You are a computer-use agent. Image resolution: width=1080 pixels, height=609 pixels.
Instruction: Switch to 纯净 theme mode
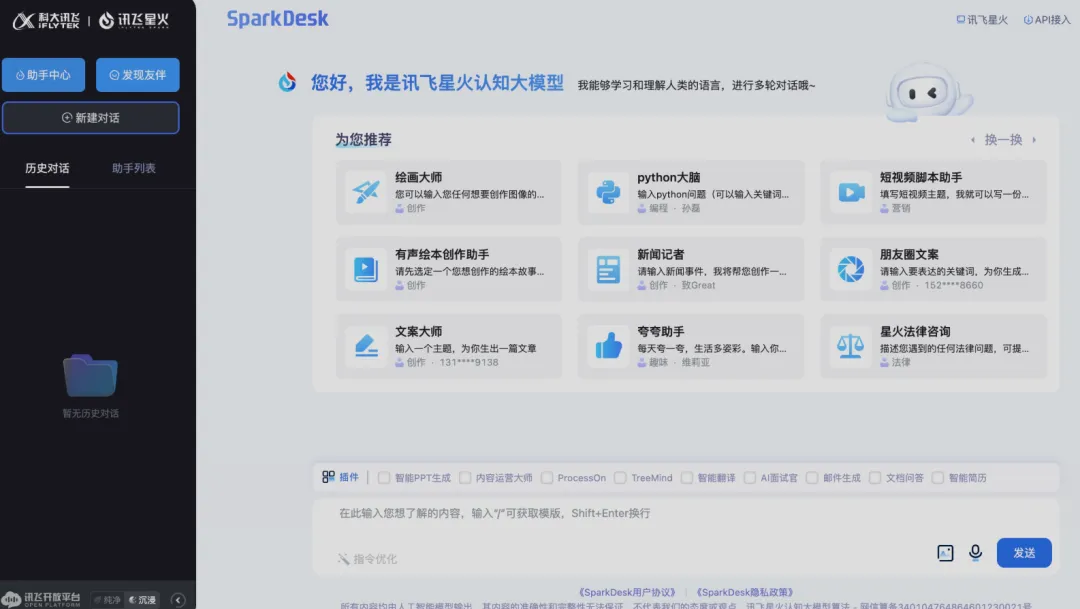coord(107,600)
